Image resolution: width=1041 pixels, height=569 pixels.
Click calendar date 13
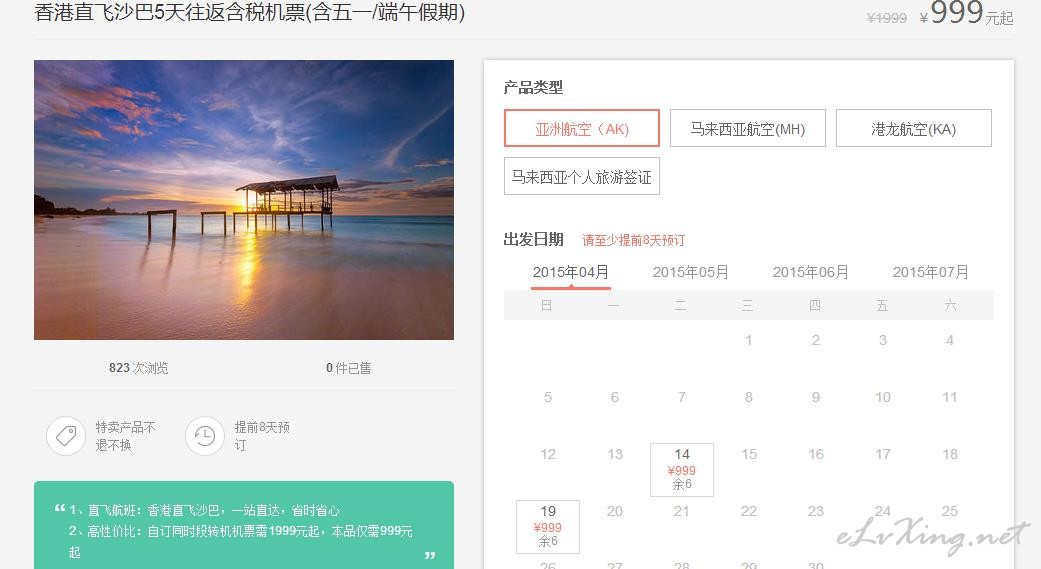pos(615,454)
